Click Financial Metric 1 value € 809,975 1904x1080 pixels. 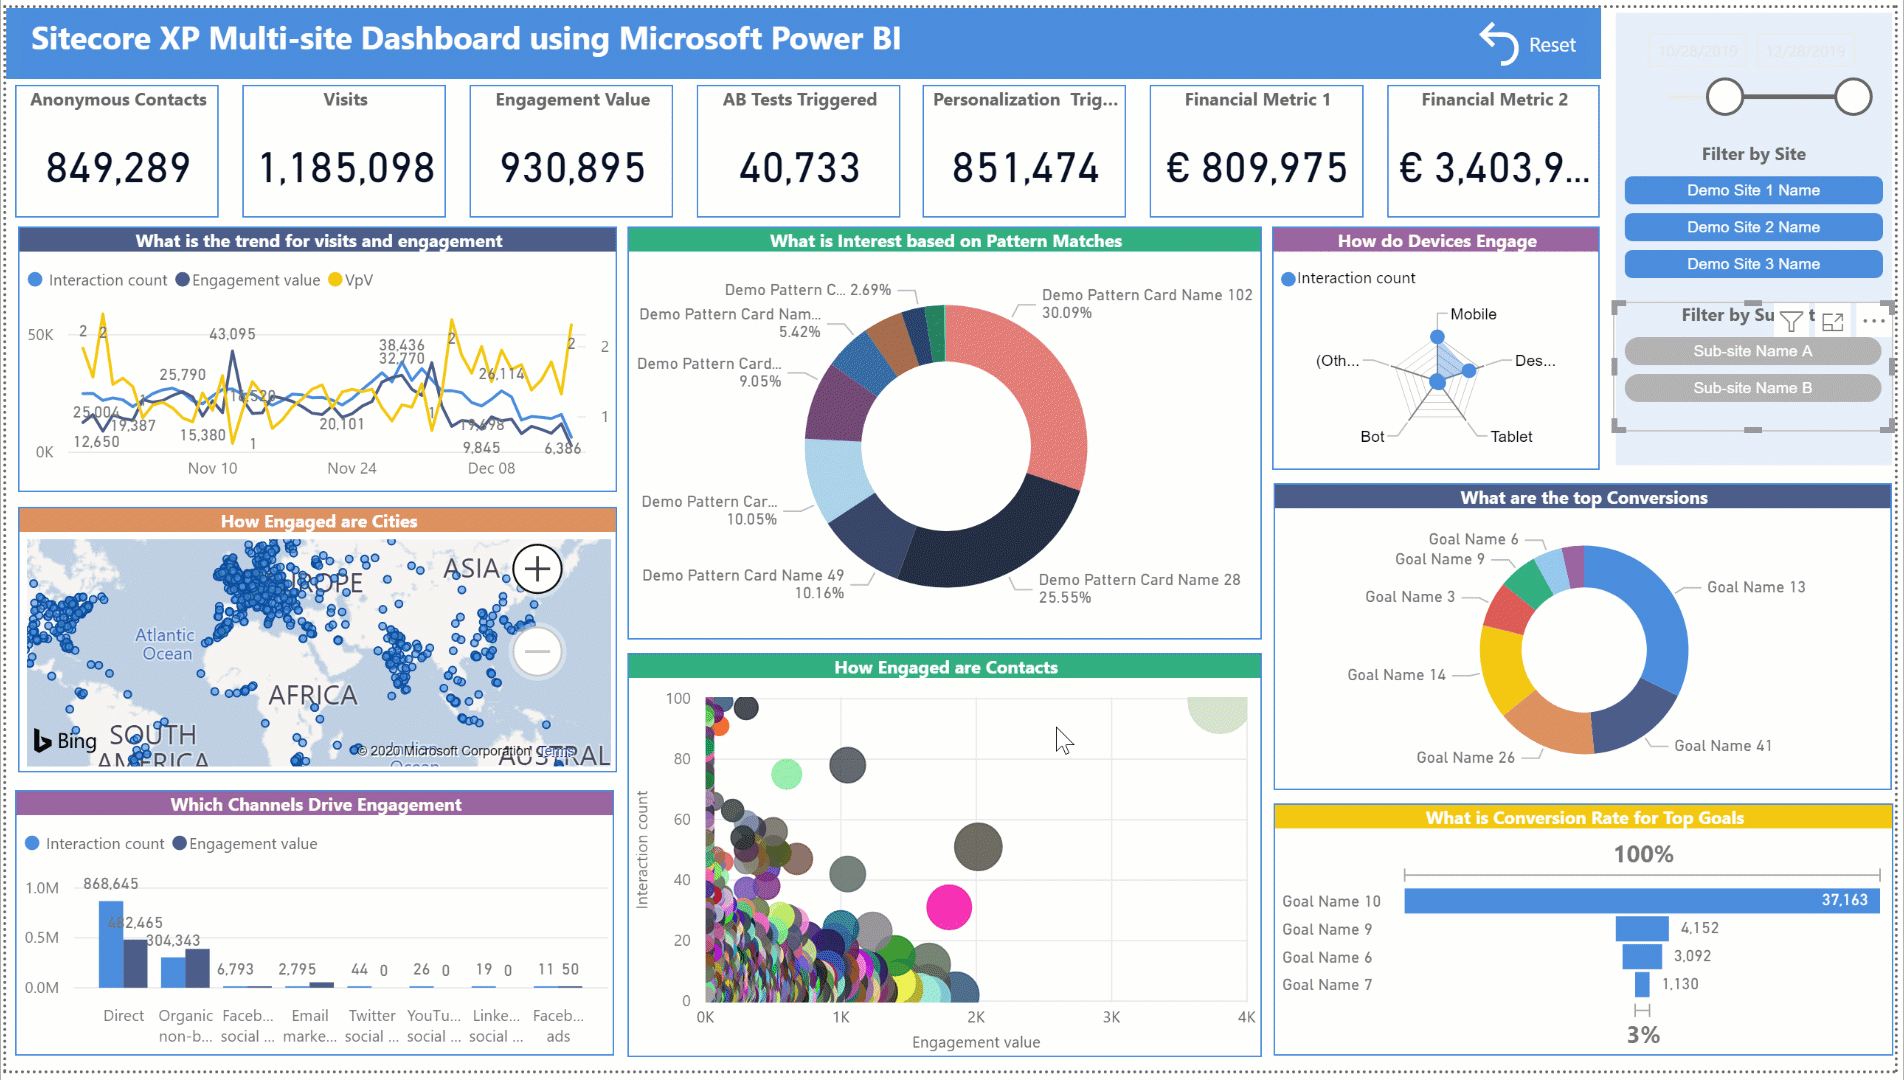pos(1256,168)
